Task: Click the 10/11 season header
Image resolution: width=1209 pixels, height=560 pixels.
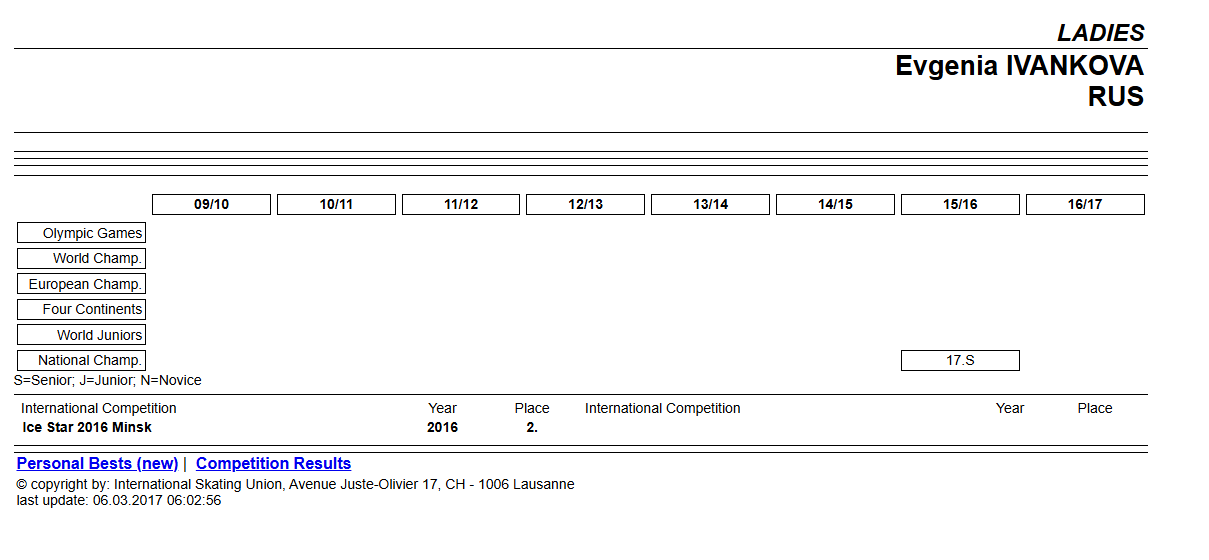Action: tap(336, 205)
